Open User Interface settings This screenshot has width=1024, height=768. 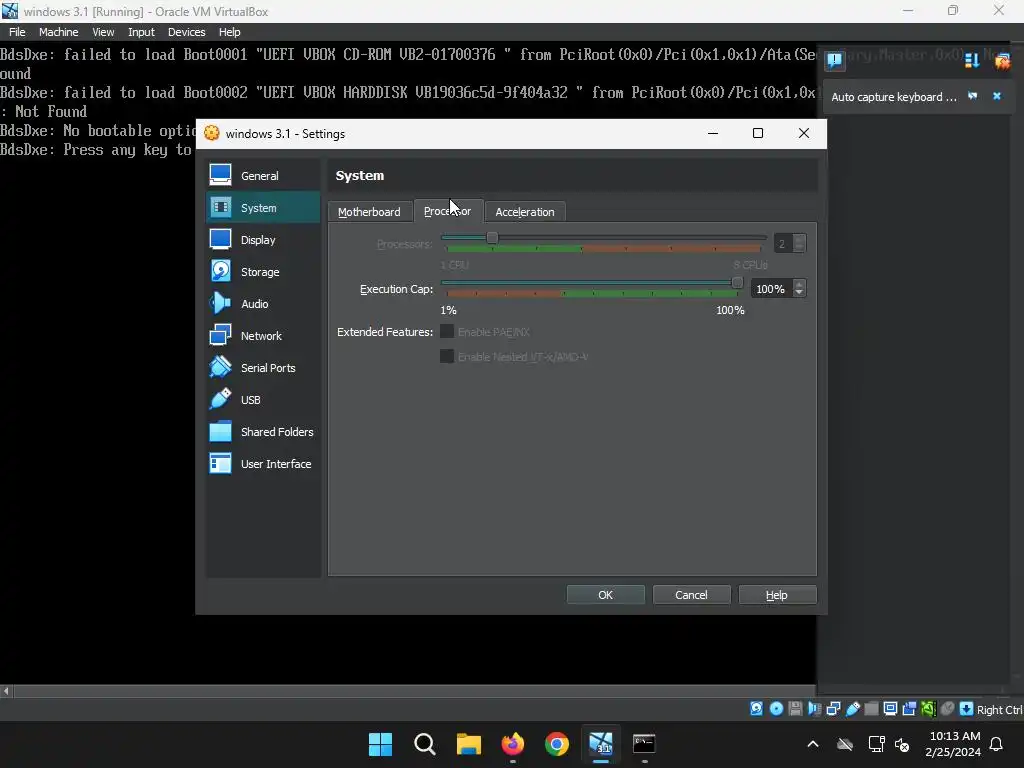click(x=263, y=464)
